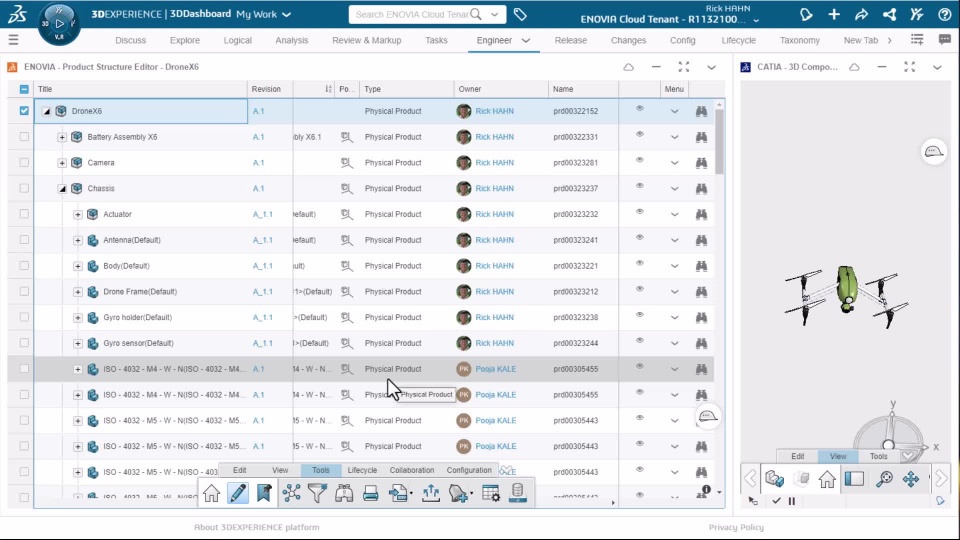The image size is (960, 540).
Task: Click the plus add icon in header
Action: coord(834,14)
